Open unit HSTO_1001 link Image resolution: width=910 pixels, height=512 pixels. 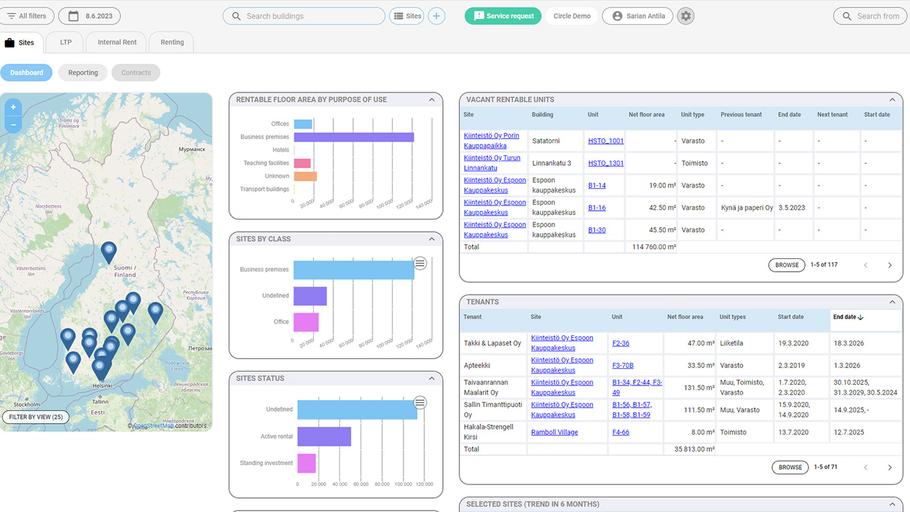coord(605,140)
